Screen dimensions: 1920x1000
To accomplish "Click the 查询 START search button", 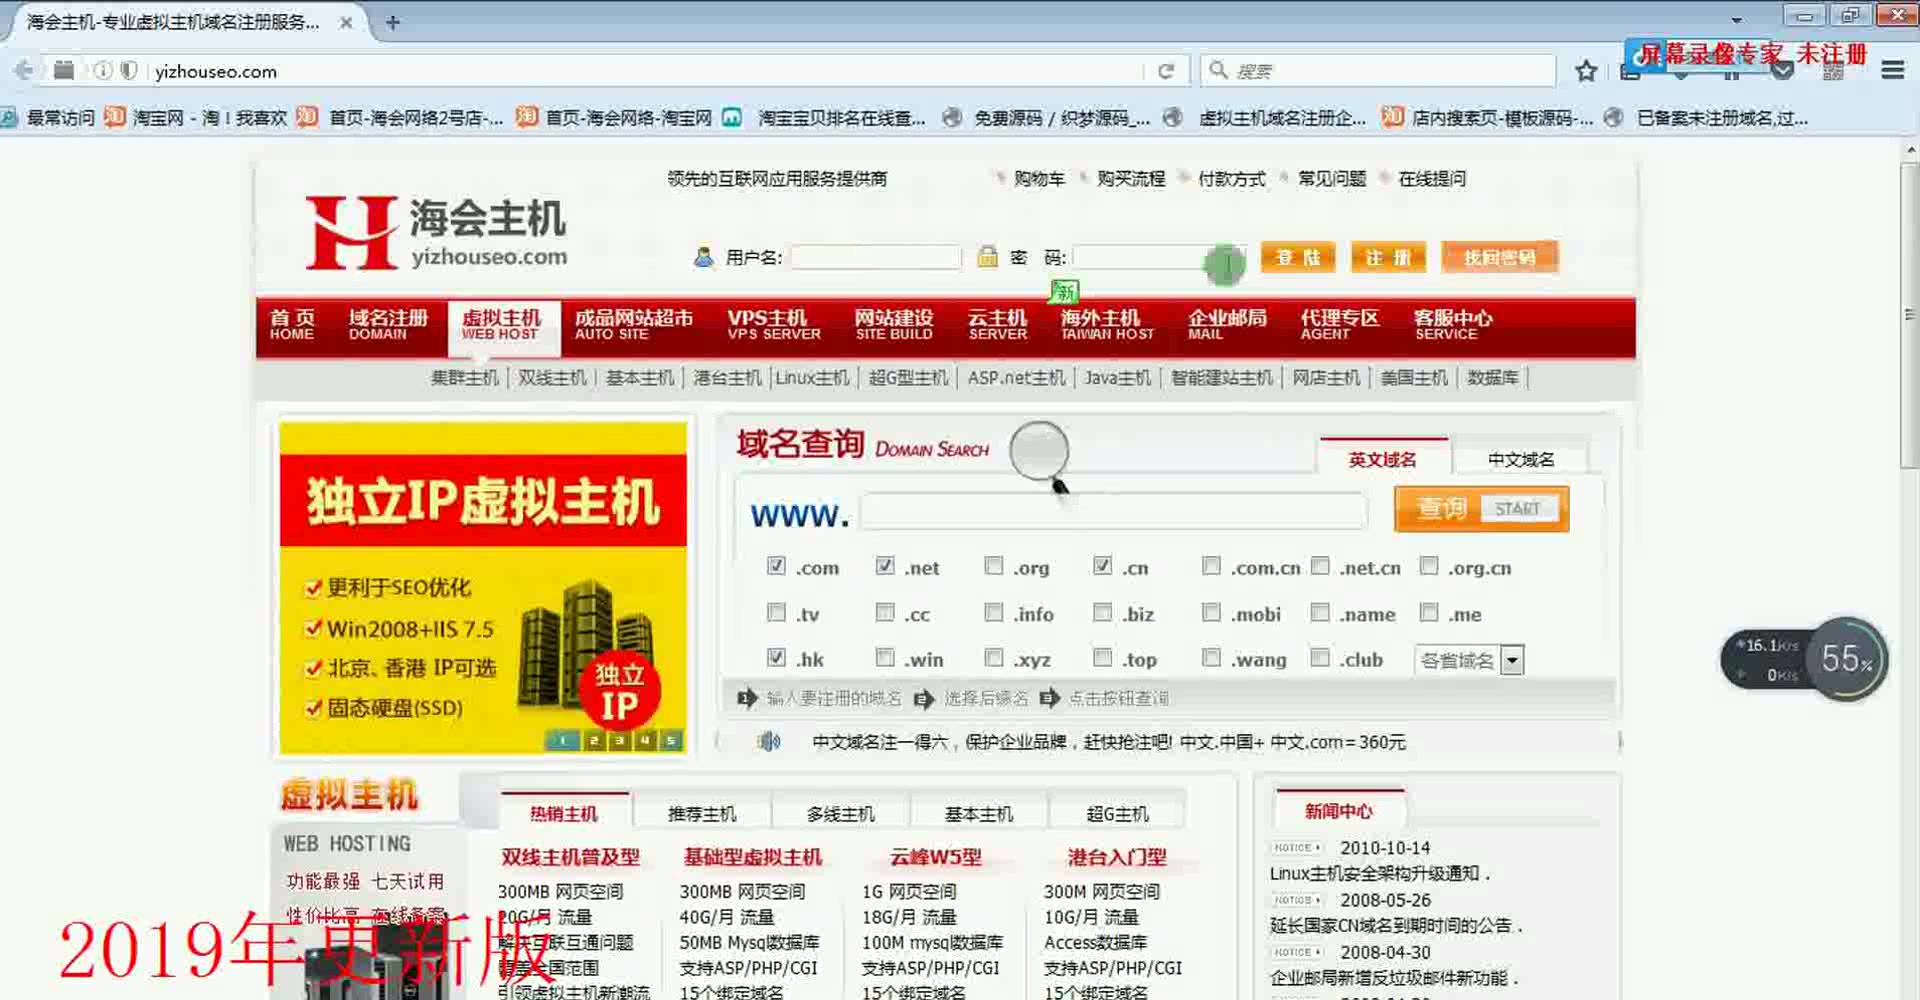I will pos(1479,508).
